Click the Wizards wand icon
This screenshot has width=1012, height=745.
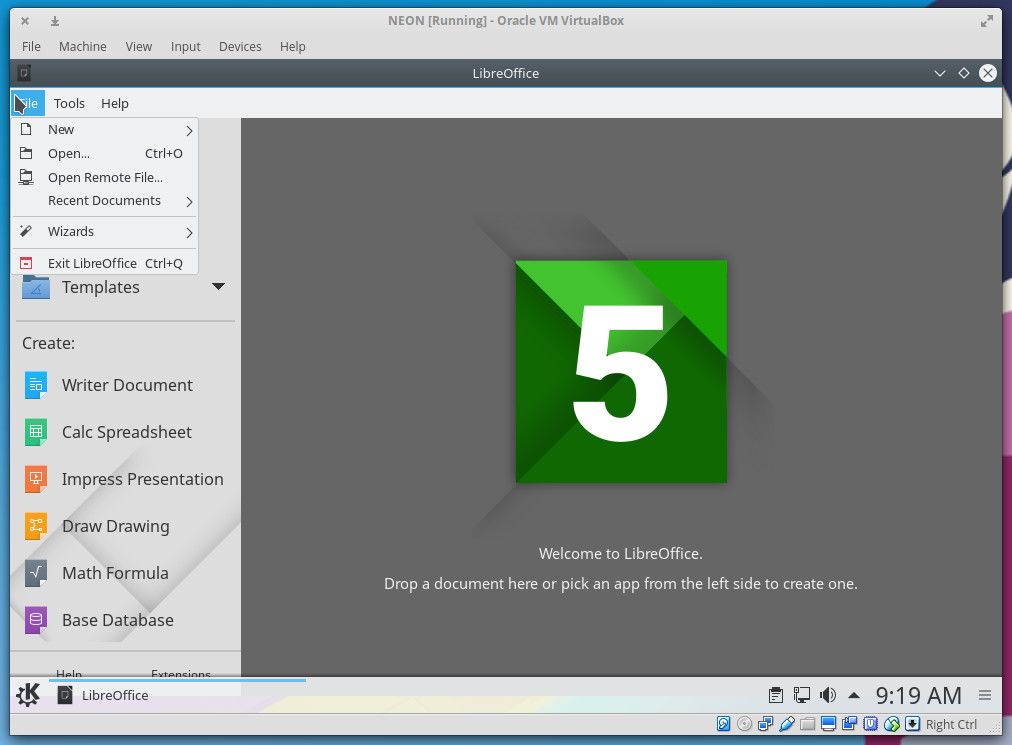(x=26, y=231)
